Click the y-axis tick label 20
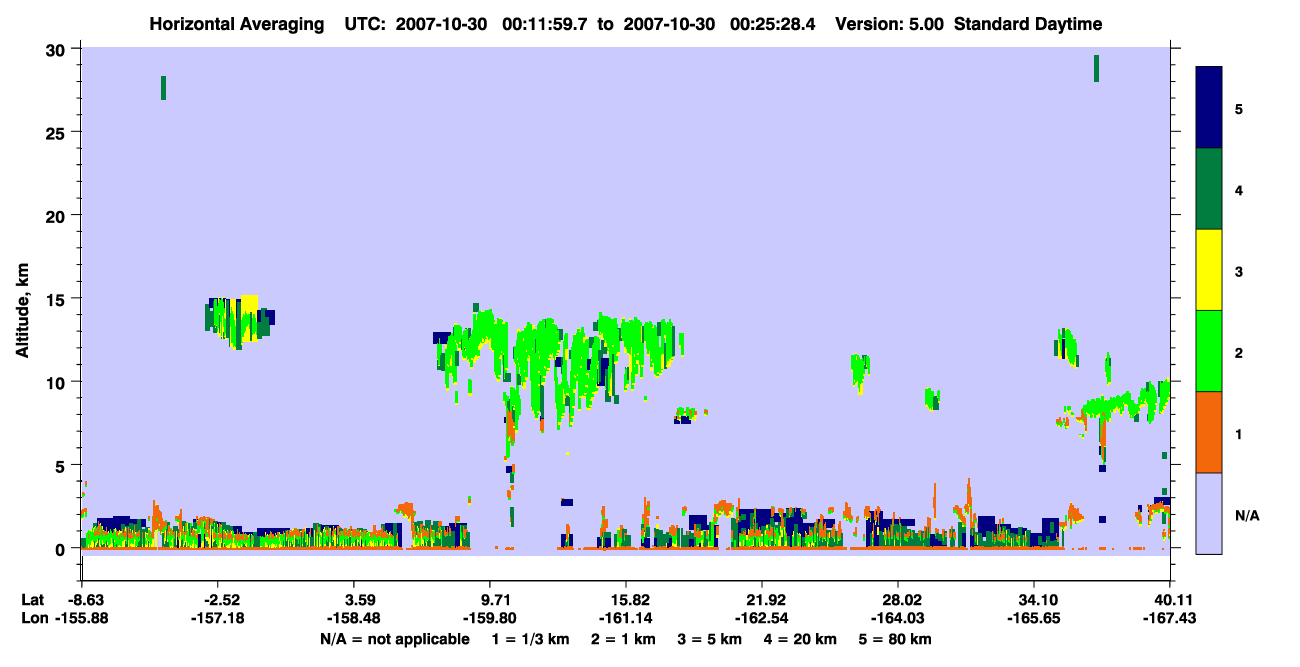 57,216
